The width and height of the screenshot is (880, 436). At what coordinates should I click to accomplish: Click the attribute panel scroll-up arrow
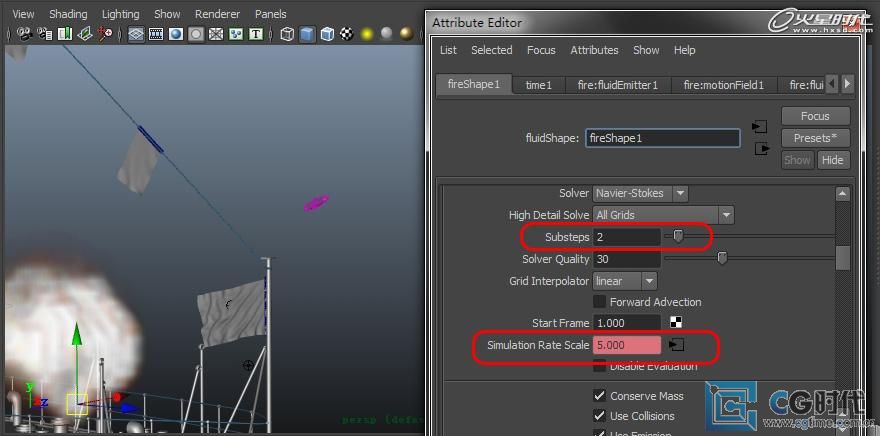click(842, 194)
